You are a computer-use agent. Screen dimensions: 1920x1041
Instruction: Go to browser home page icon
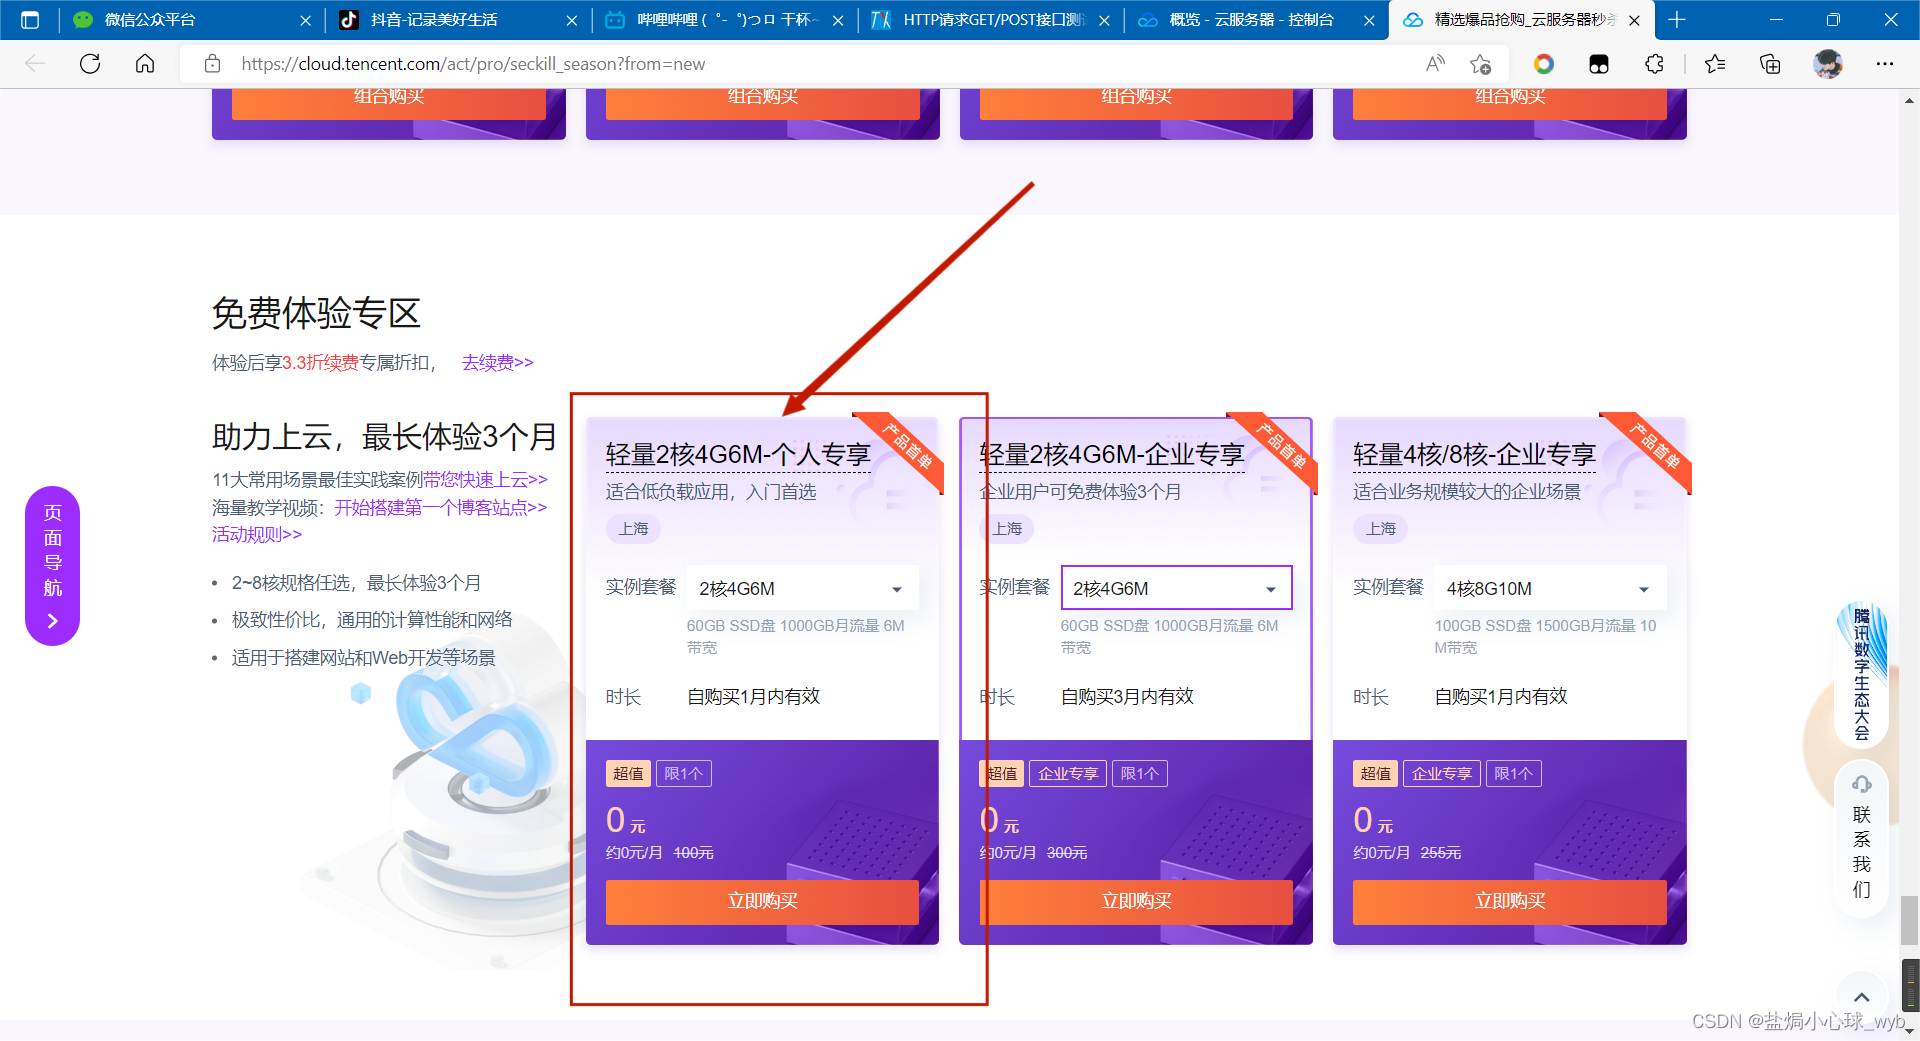(x=145, y=64)
